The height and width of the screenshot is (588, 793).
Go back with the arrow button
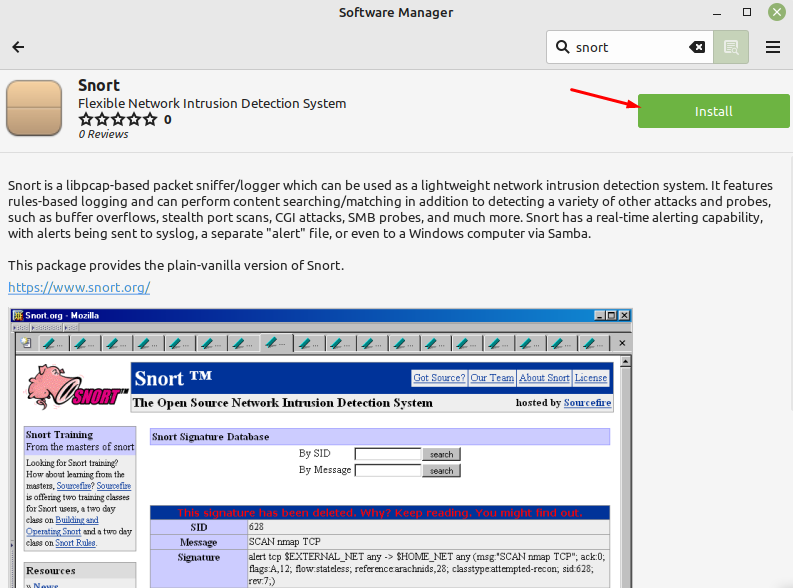click(x=18, y=47)
